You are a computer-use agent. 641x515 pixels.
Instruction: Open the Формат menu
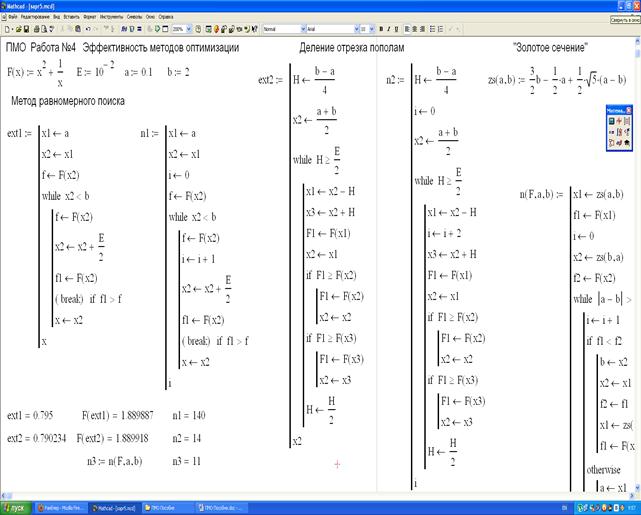pos(90,17)
